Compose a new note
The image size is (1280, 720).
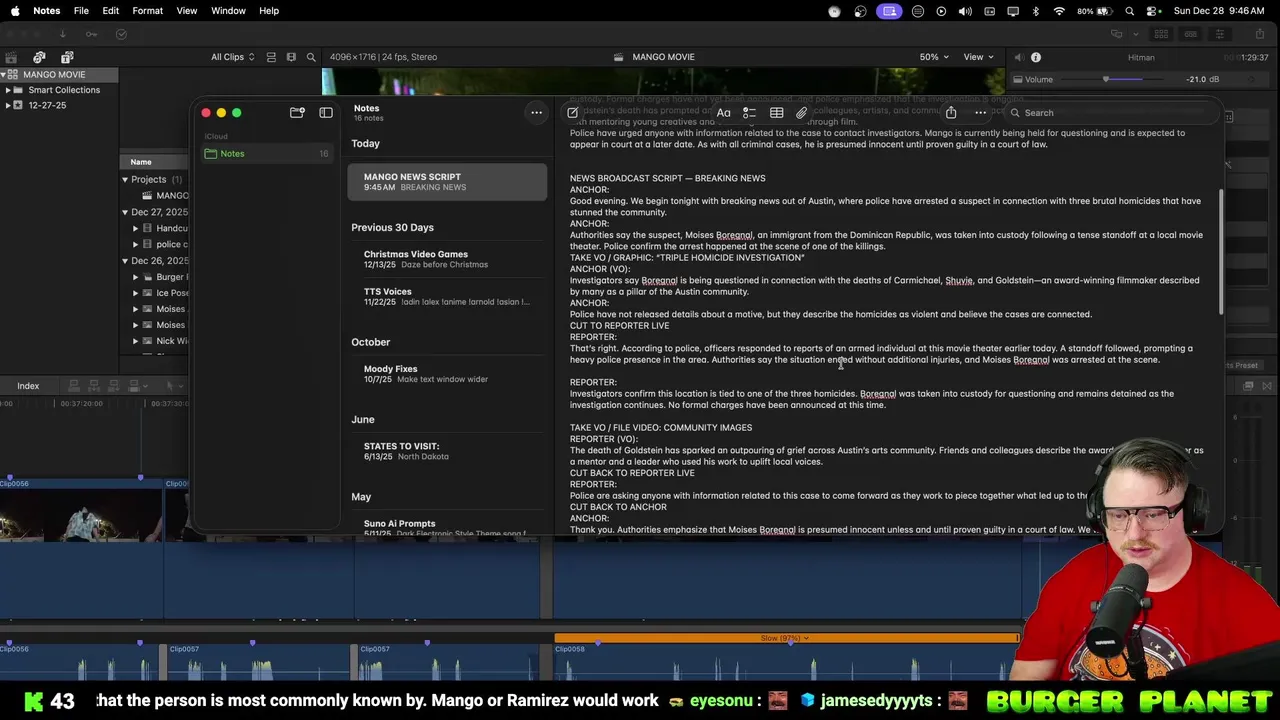(573, 113)
